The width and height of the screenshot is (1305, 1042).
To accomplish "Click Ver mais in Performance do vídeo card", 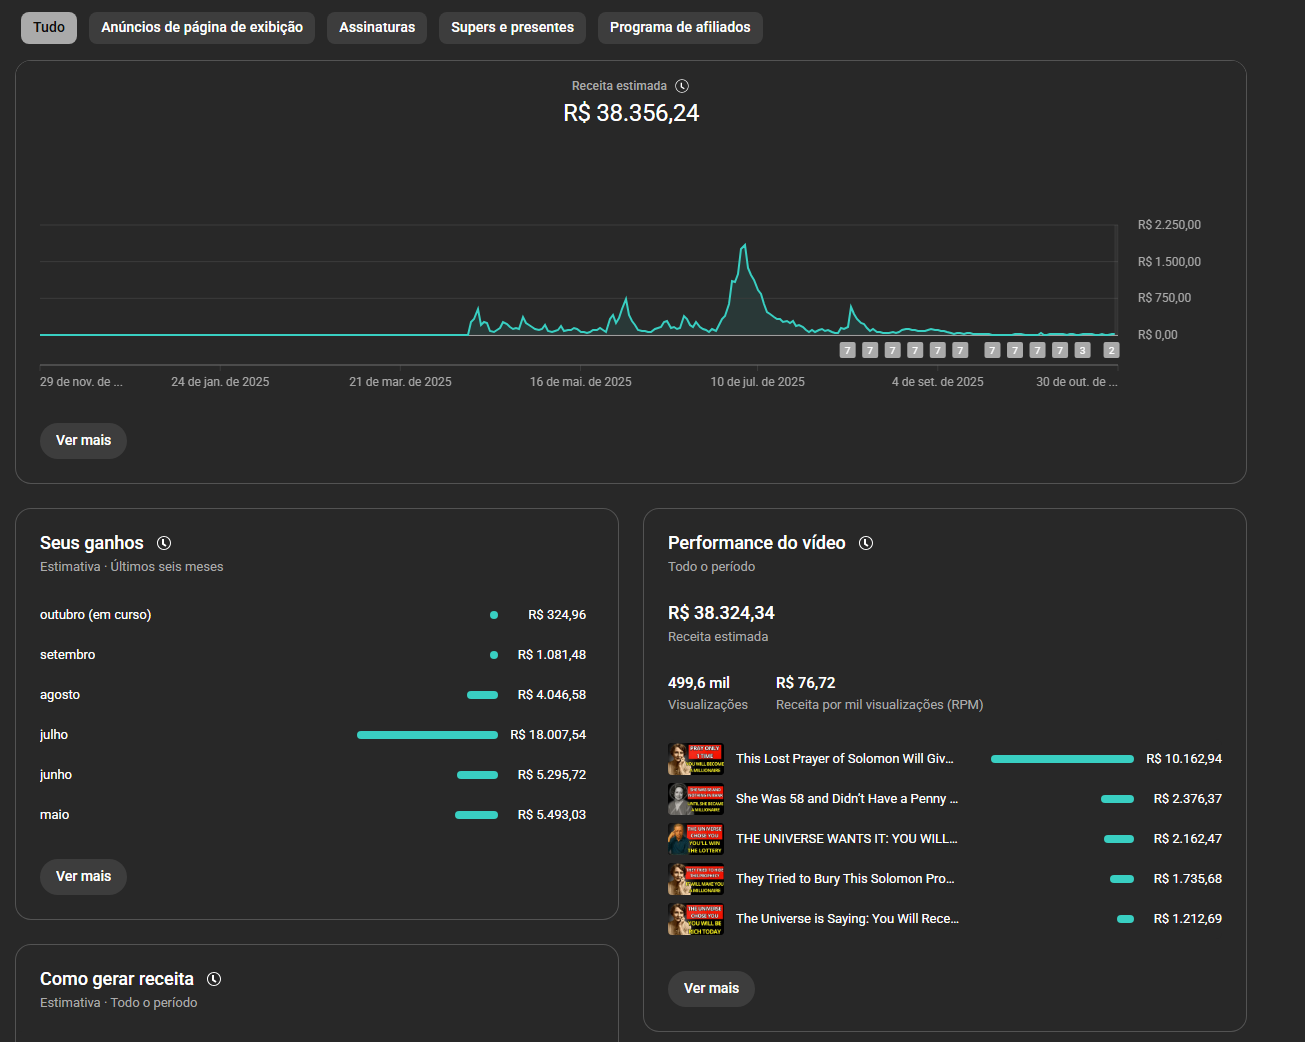I will [x=711, y=989].
